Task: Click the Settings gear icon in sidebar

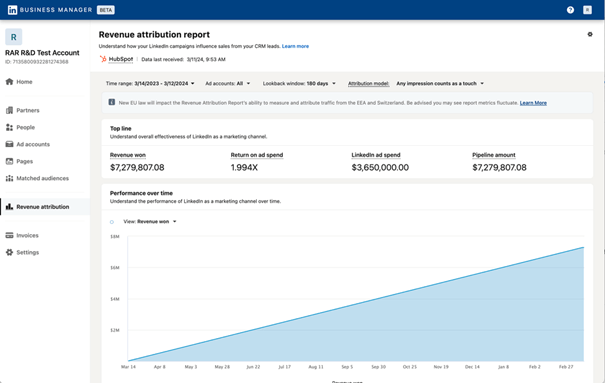Action: tap(9, 252)
